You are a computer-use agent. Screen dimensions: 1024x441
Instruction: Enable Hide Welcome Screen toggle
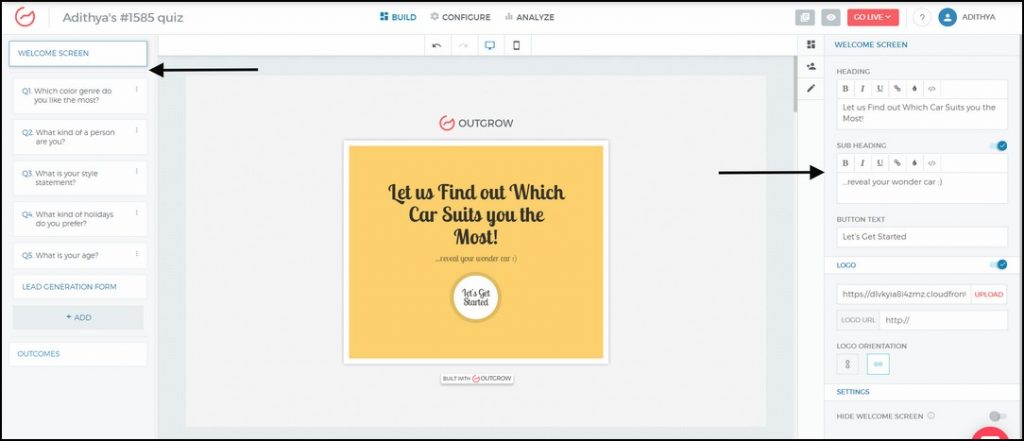click(997, 416)
